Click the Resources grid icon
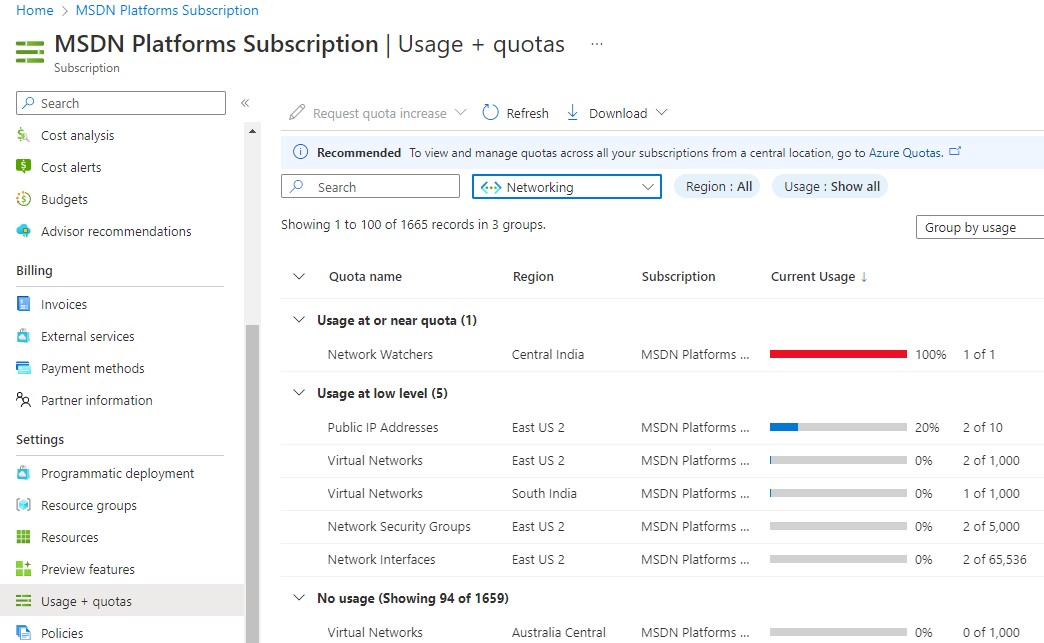The image size is (1044, 643). click(23, 537)
